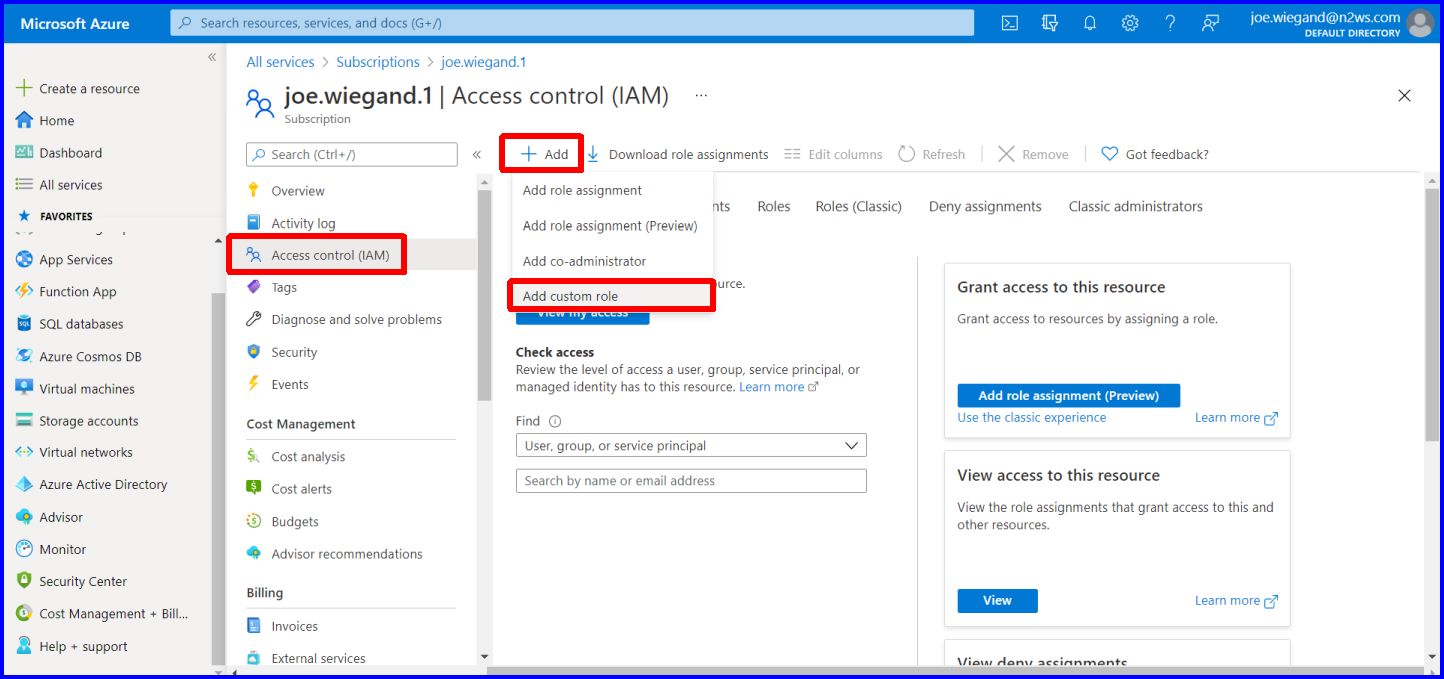Click View button in View access card
Image resolution: width=1444 pixels, height=679 pixels.
pos(998,601)
